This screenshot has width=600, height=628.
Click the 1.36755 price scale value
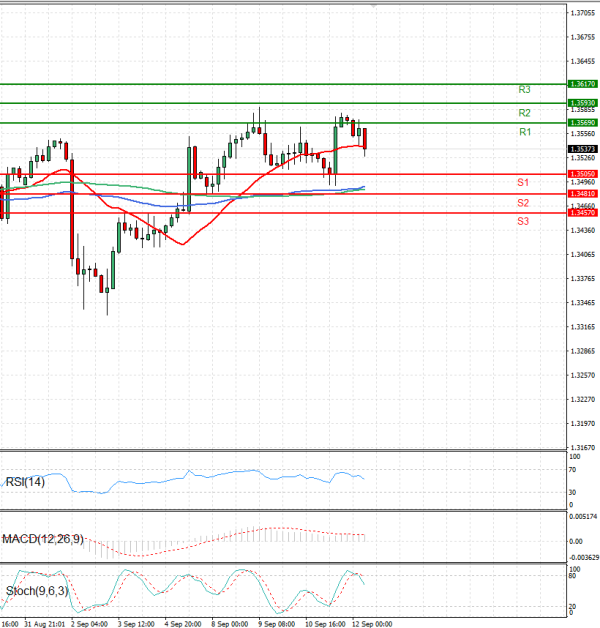pos(583,37)
